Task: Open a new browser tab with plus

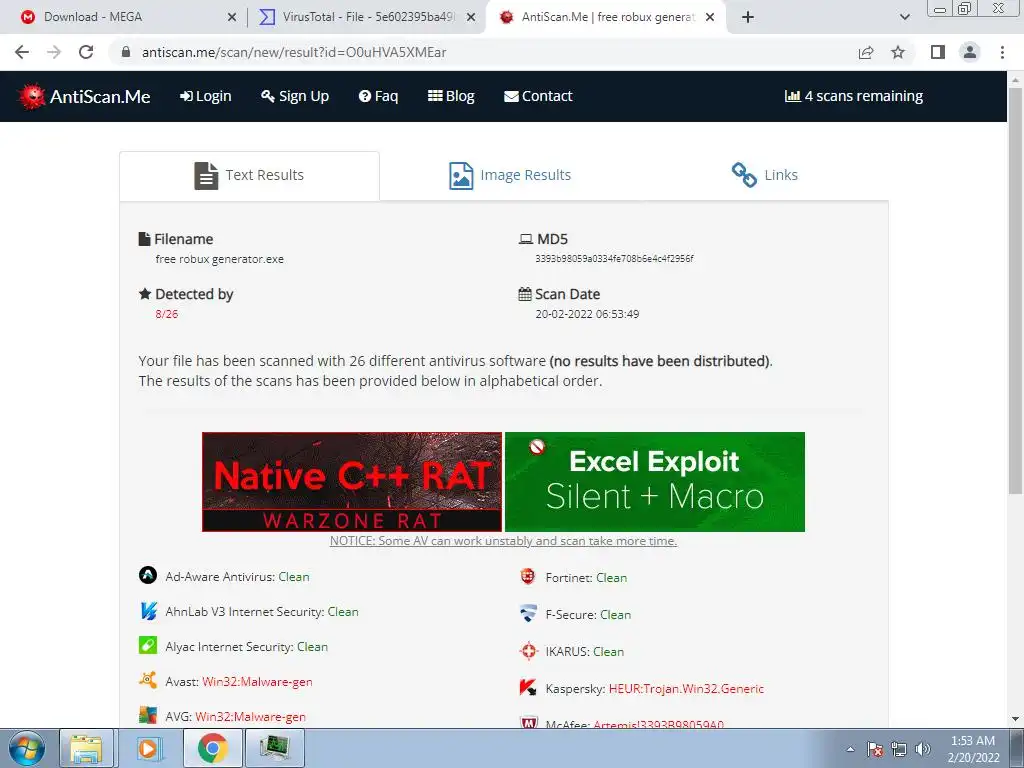Action: (748, 17)
